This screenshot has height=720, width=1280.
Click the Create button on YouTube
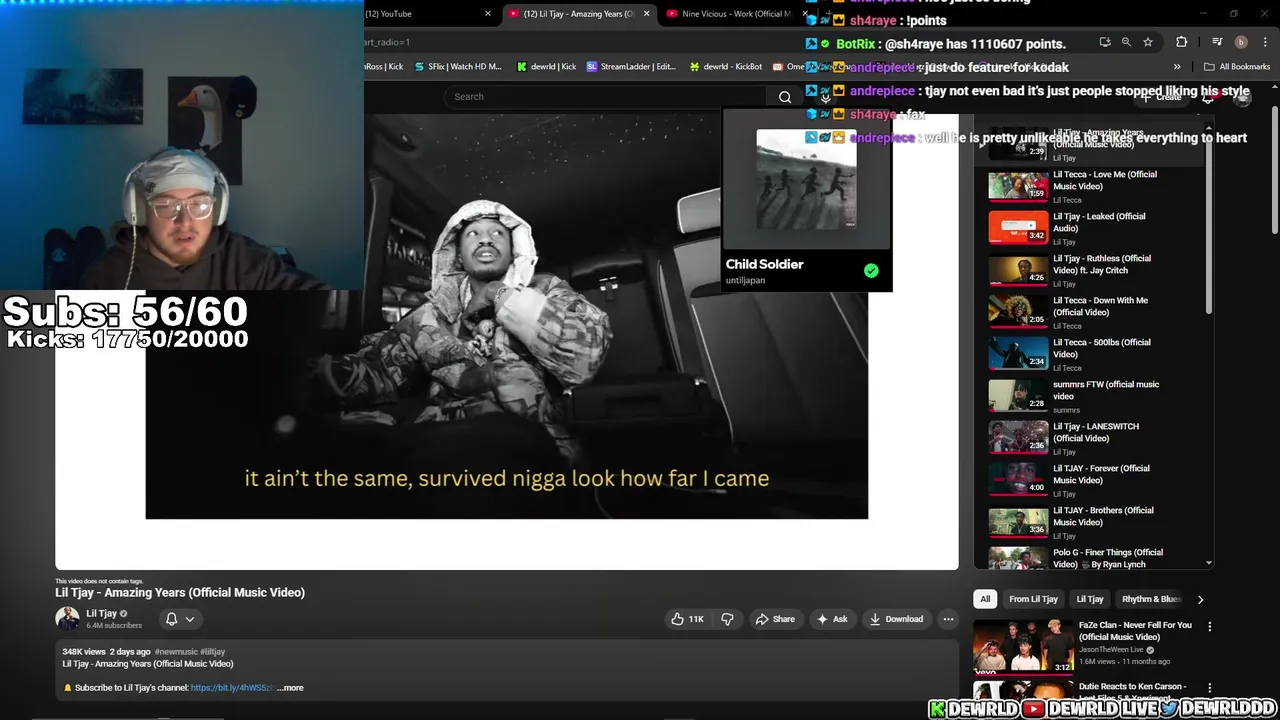[1162, 97]
